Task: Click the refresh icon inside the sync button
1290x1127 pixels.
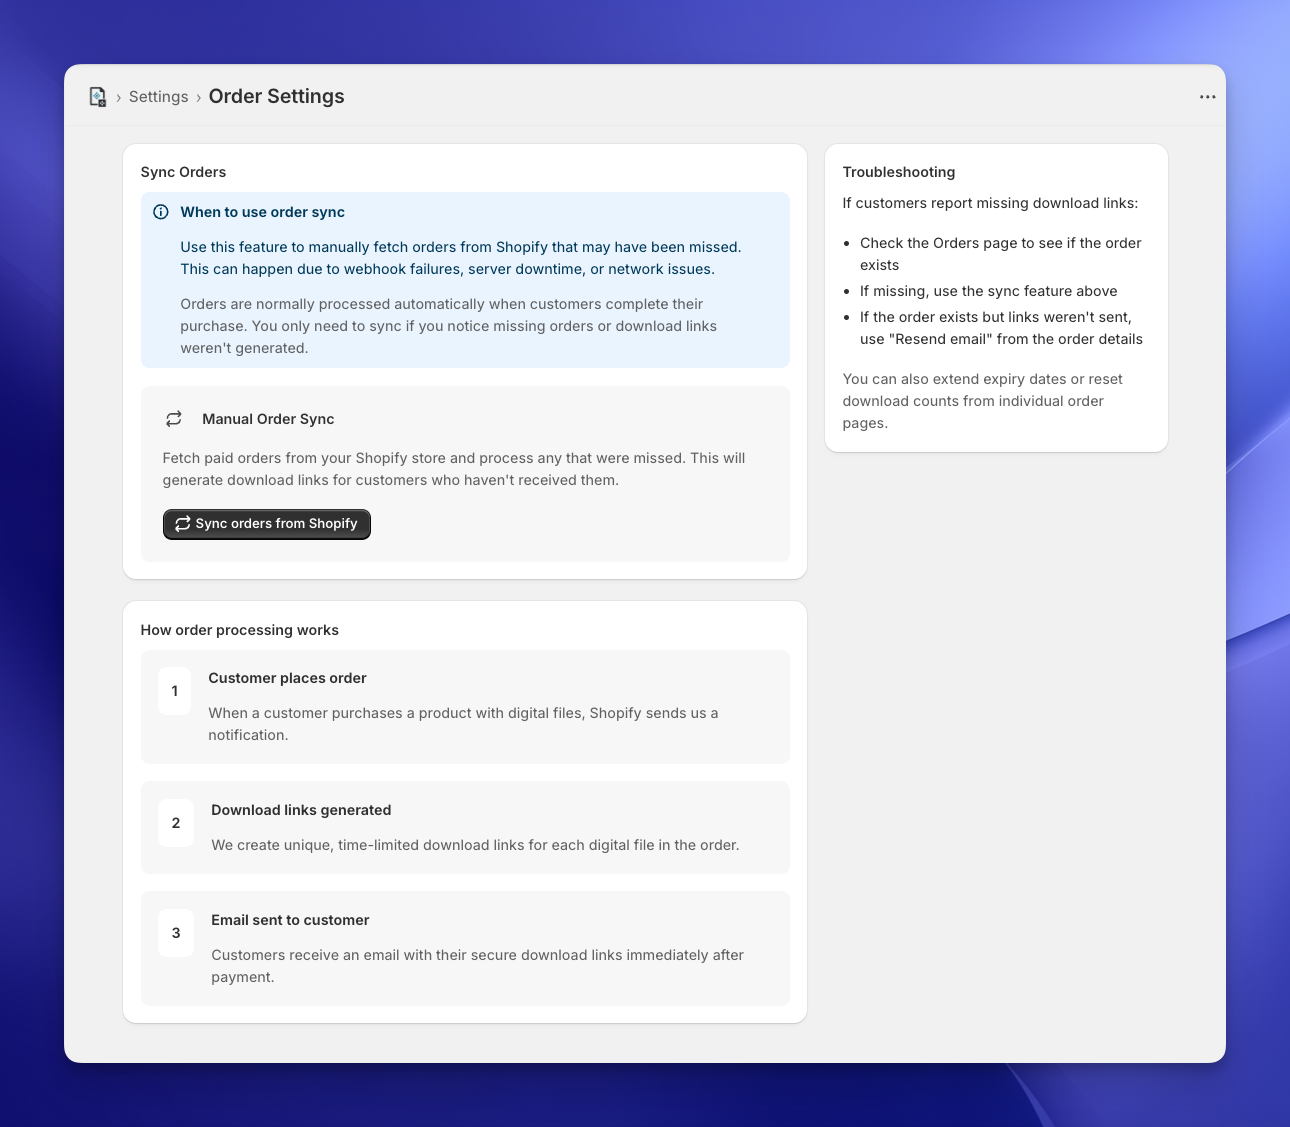Action: point(182,523)
